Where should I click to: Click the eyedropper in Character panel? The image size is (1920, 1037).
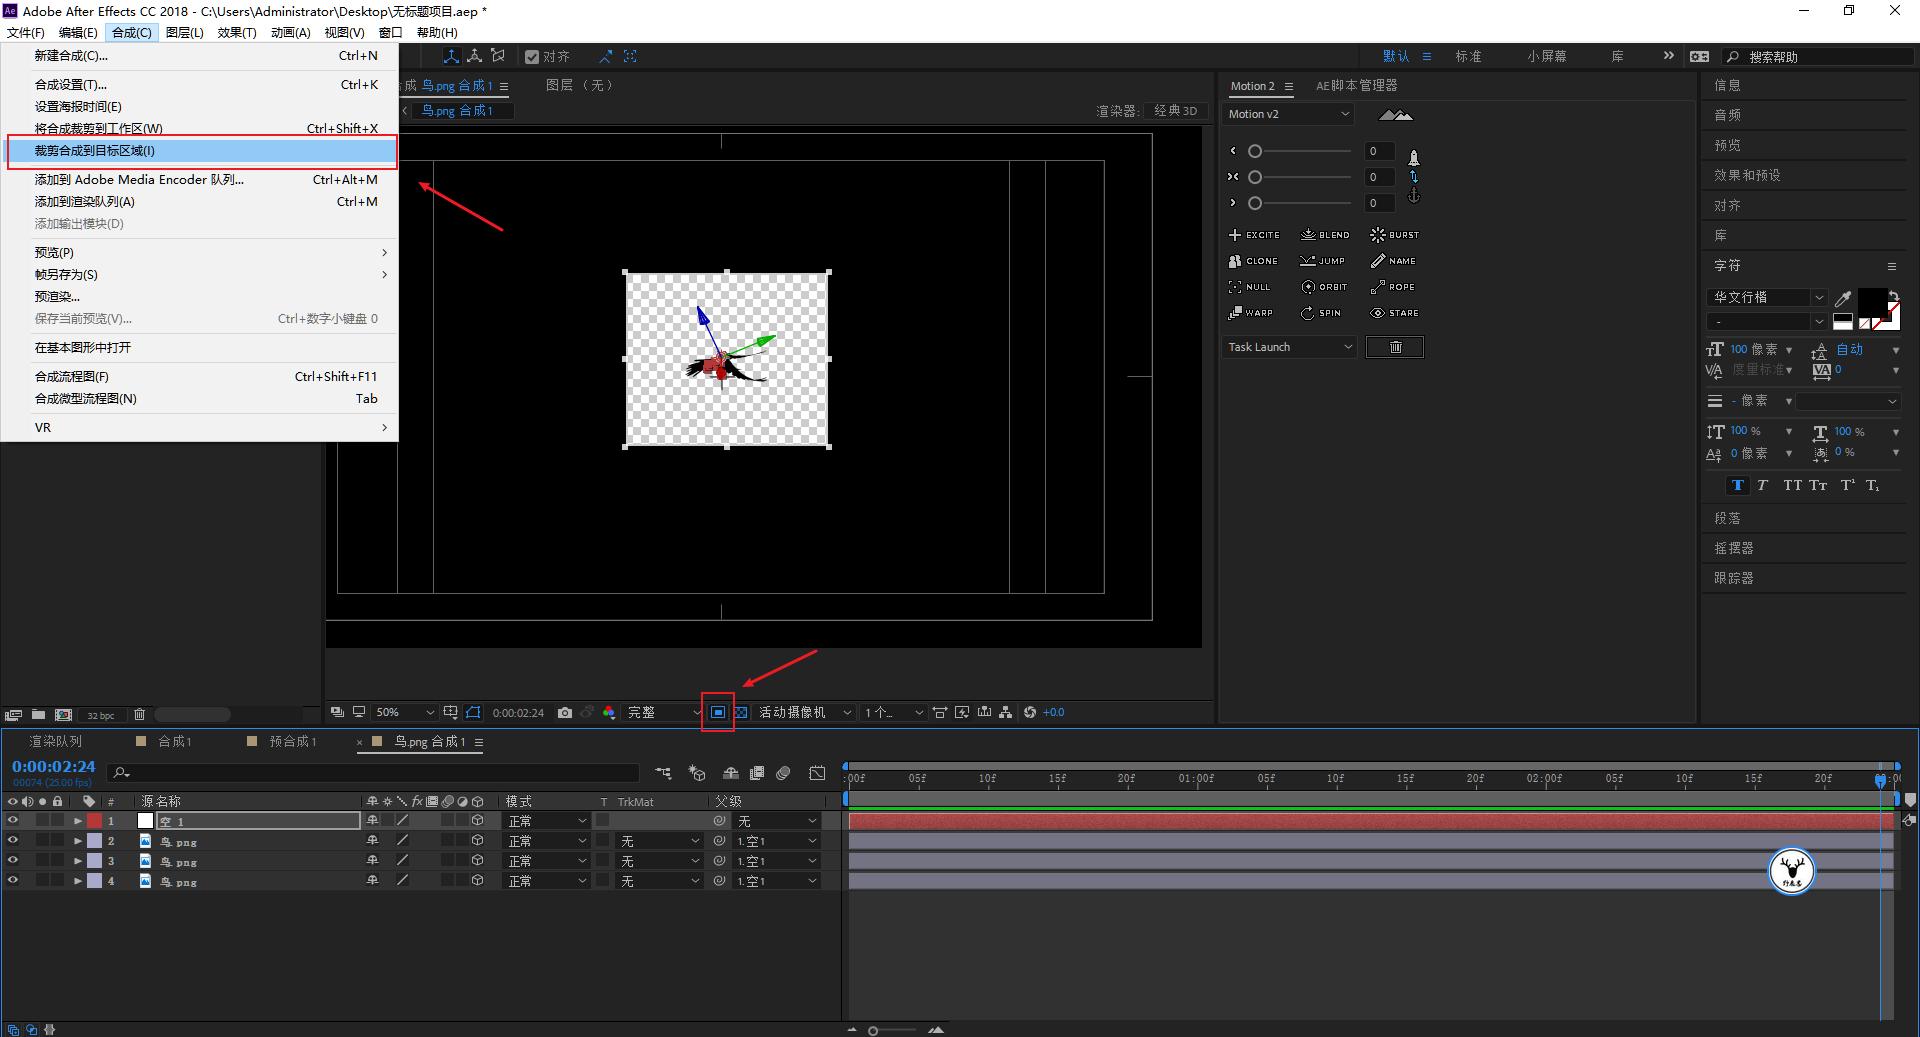point(1843,298)
